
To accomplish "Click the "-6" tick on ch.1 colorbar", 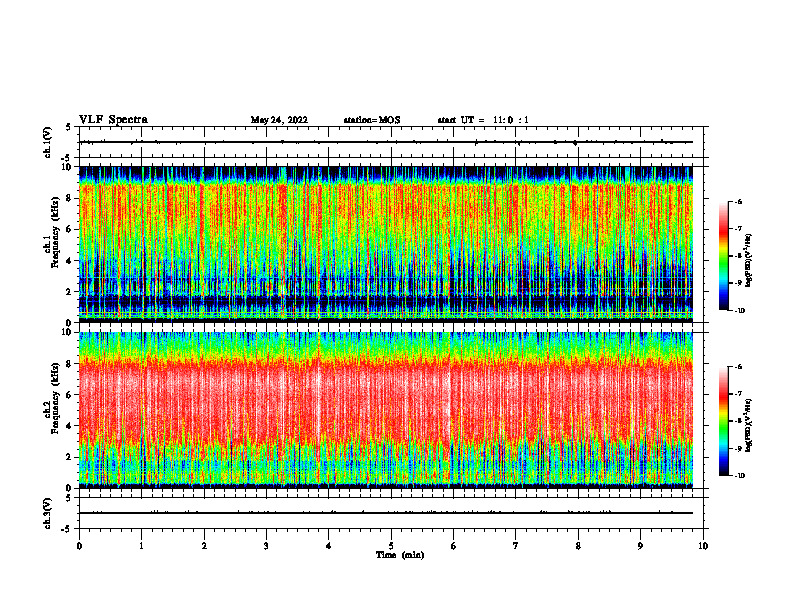I will [738, 202].
